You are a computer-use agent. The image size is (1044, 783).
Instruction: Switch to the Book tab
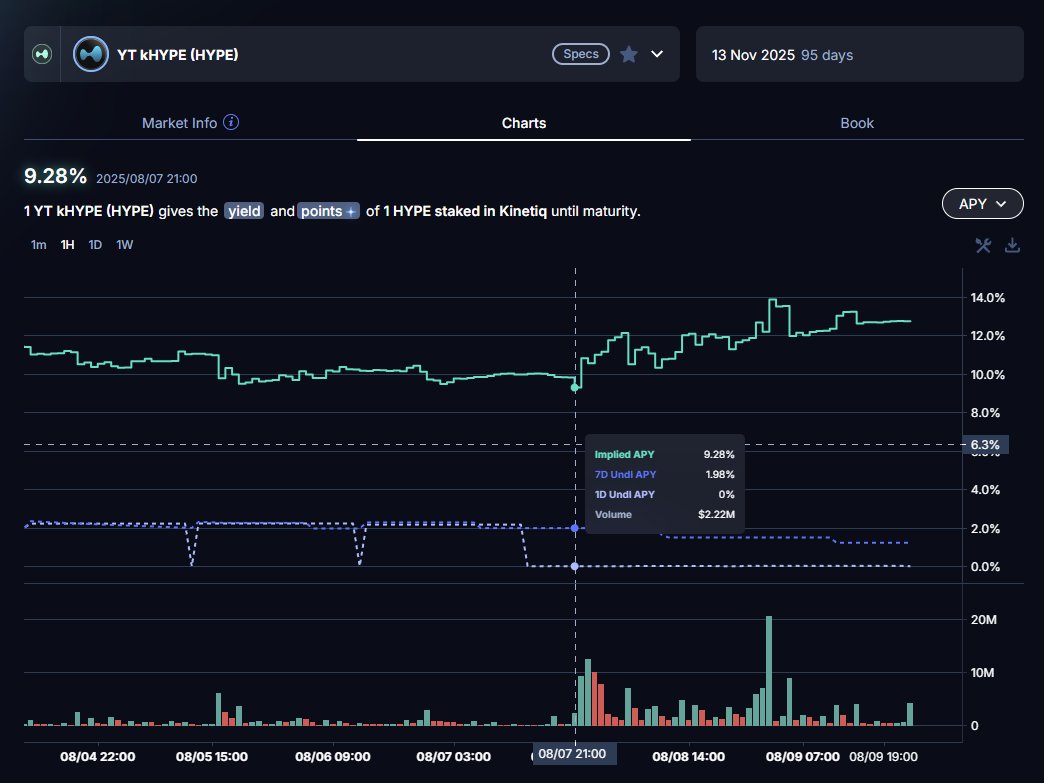857,122
